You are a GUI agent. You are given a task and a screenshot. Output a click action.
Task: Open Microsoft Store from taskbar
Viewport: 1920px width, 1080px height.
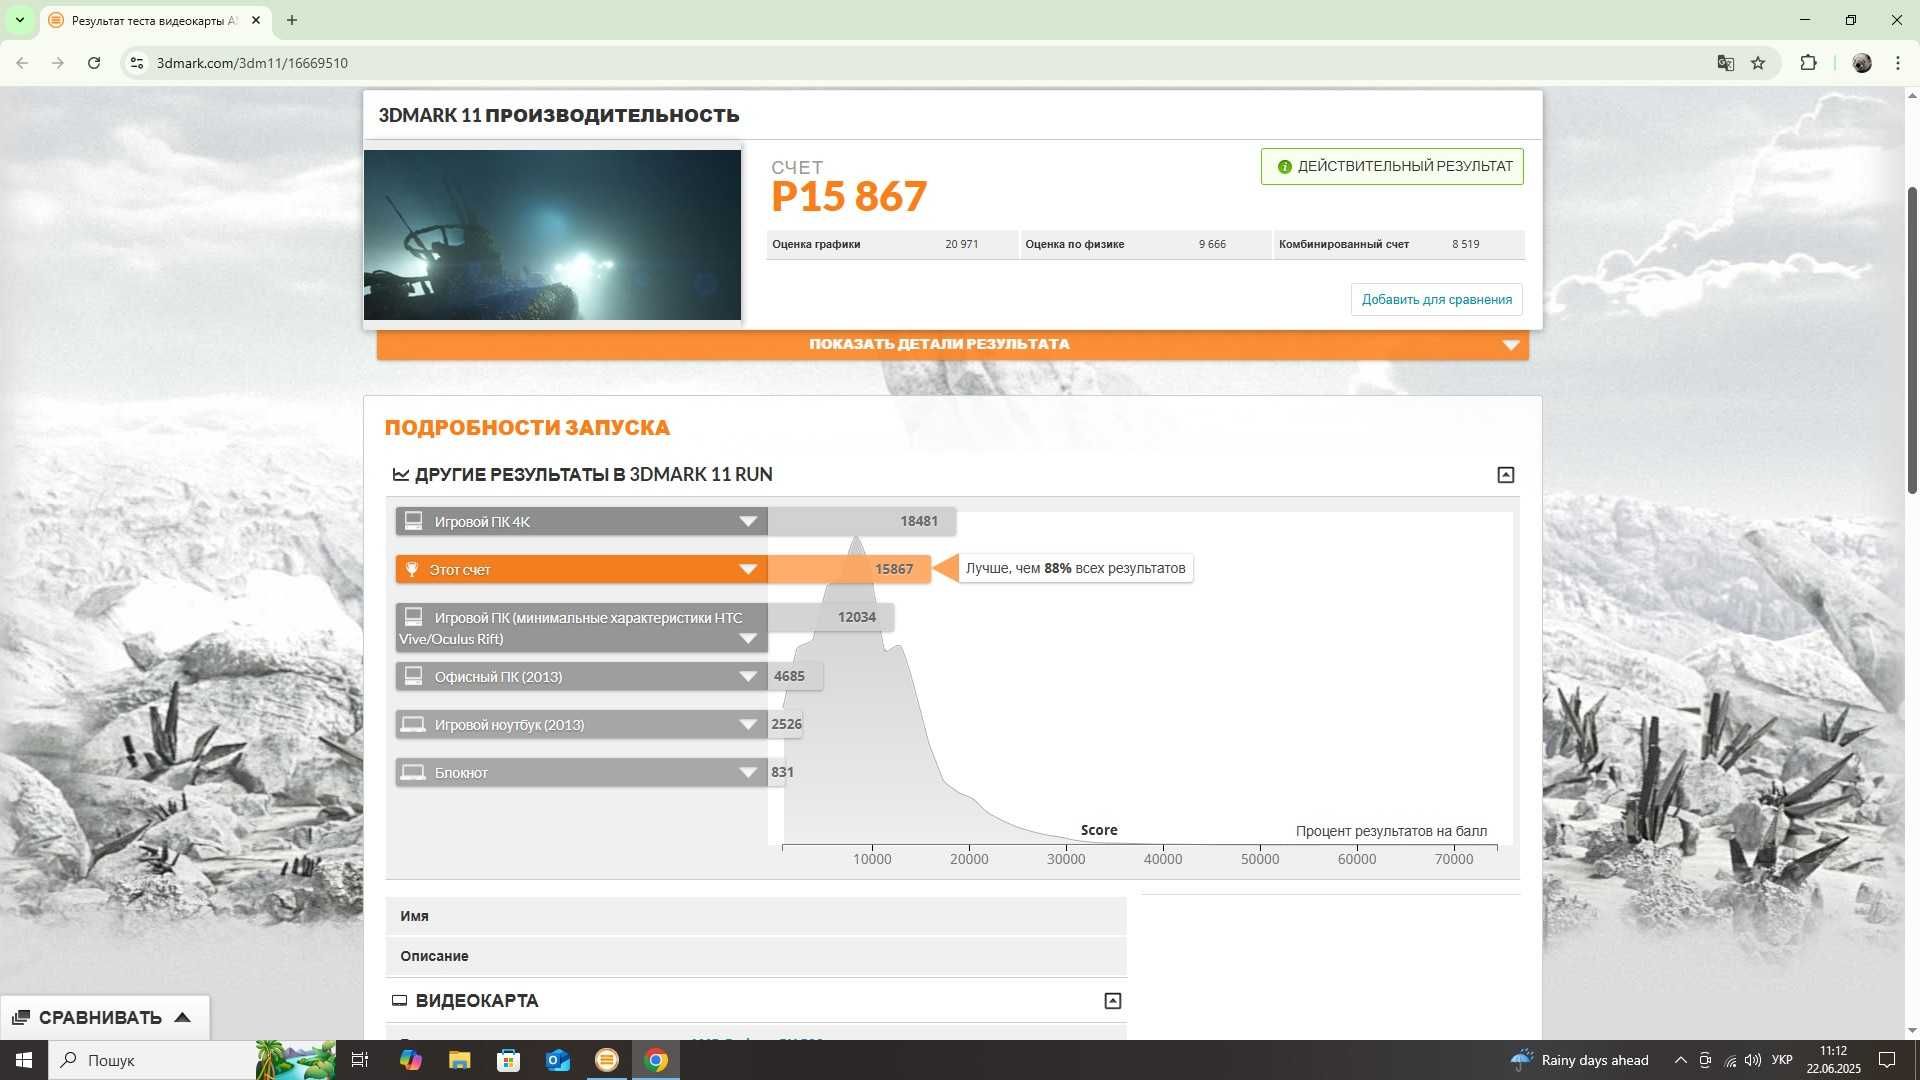pos(508,1060)
